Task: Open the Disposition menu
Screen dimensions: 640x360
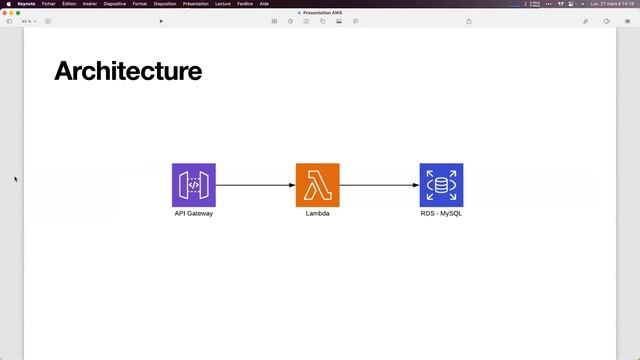Action: [165, 4]
